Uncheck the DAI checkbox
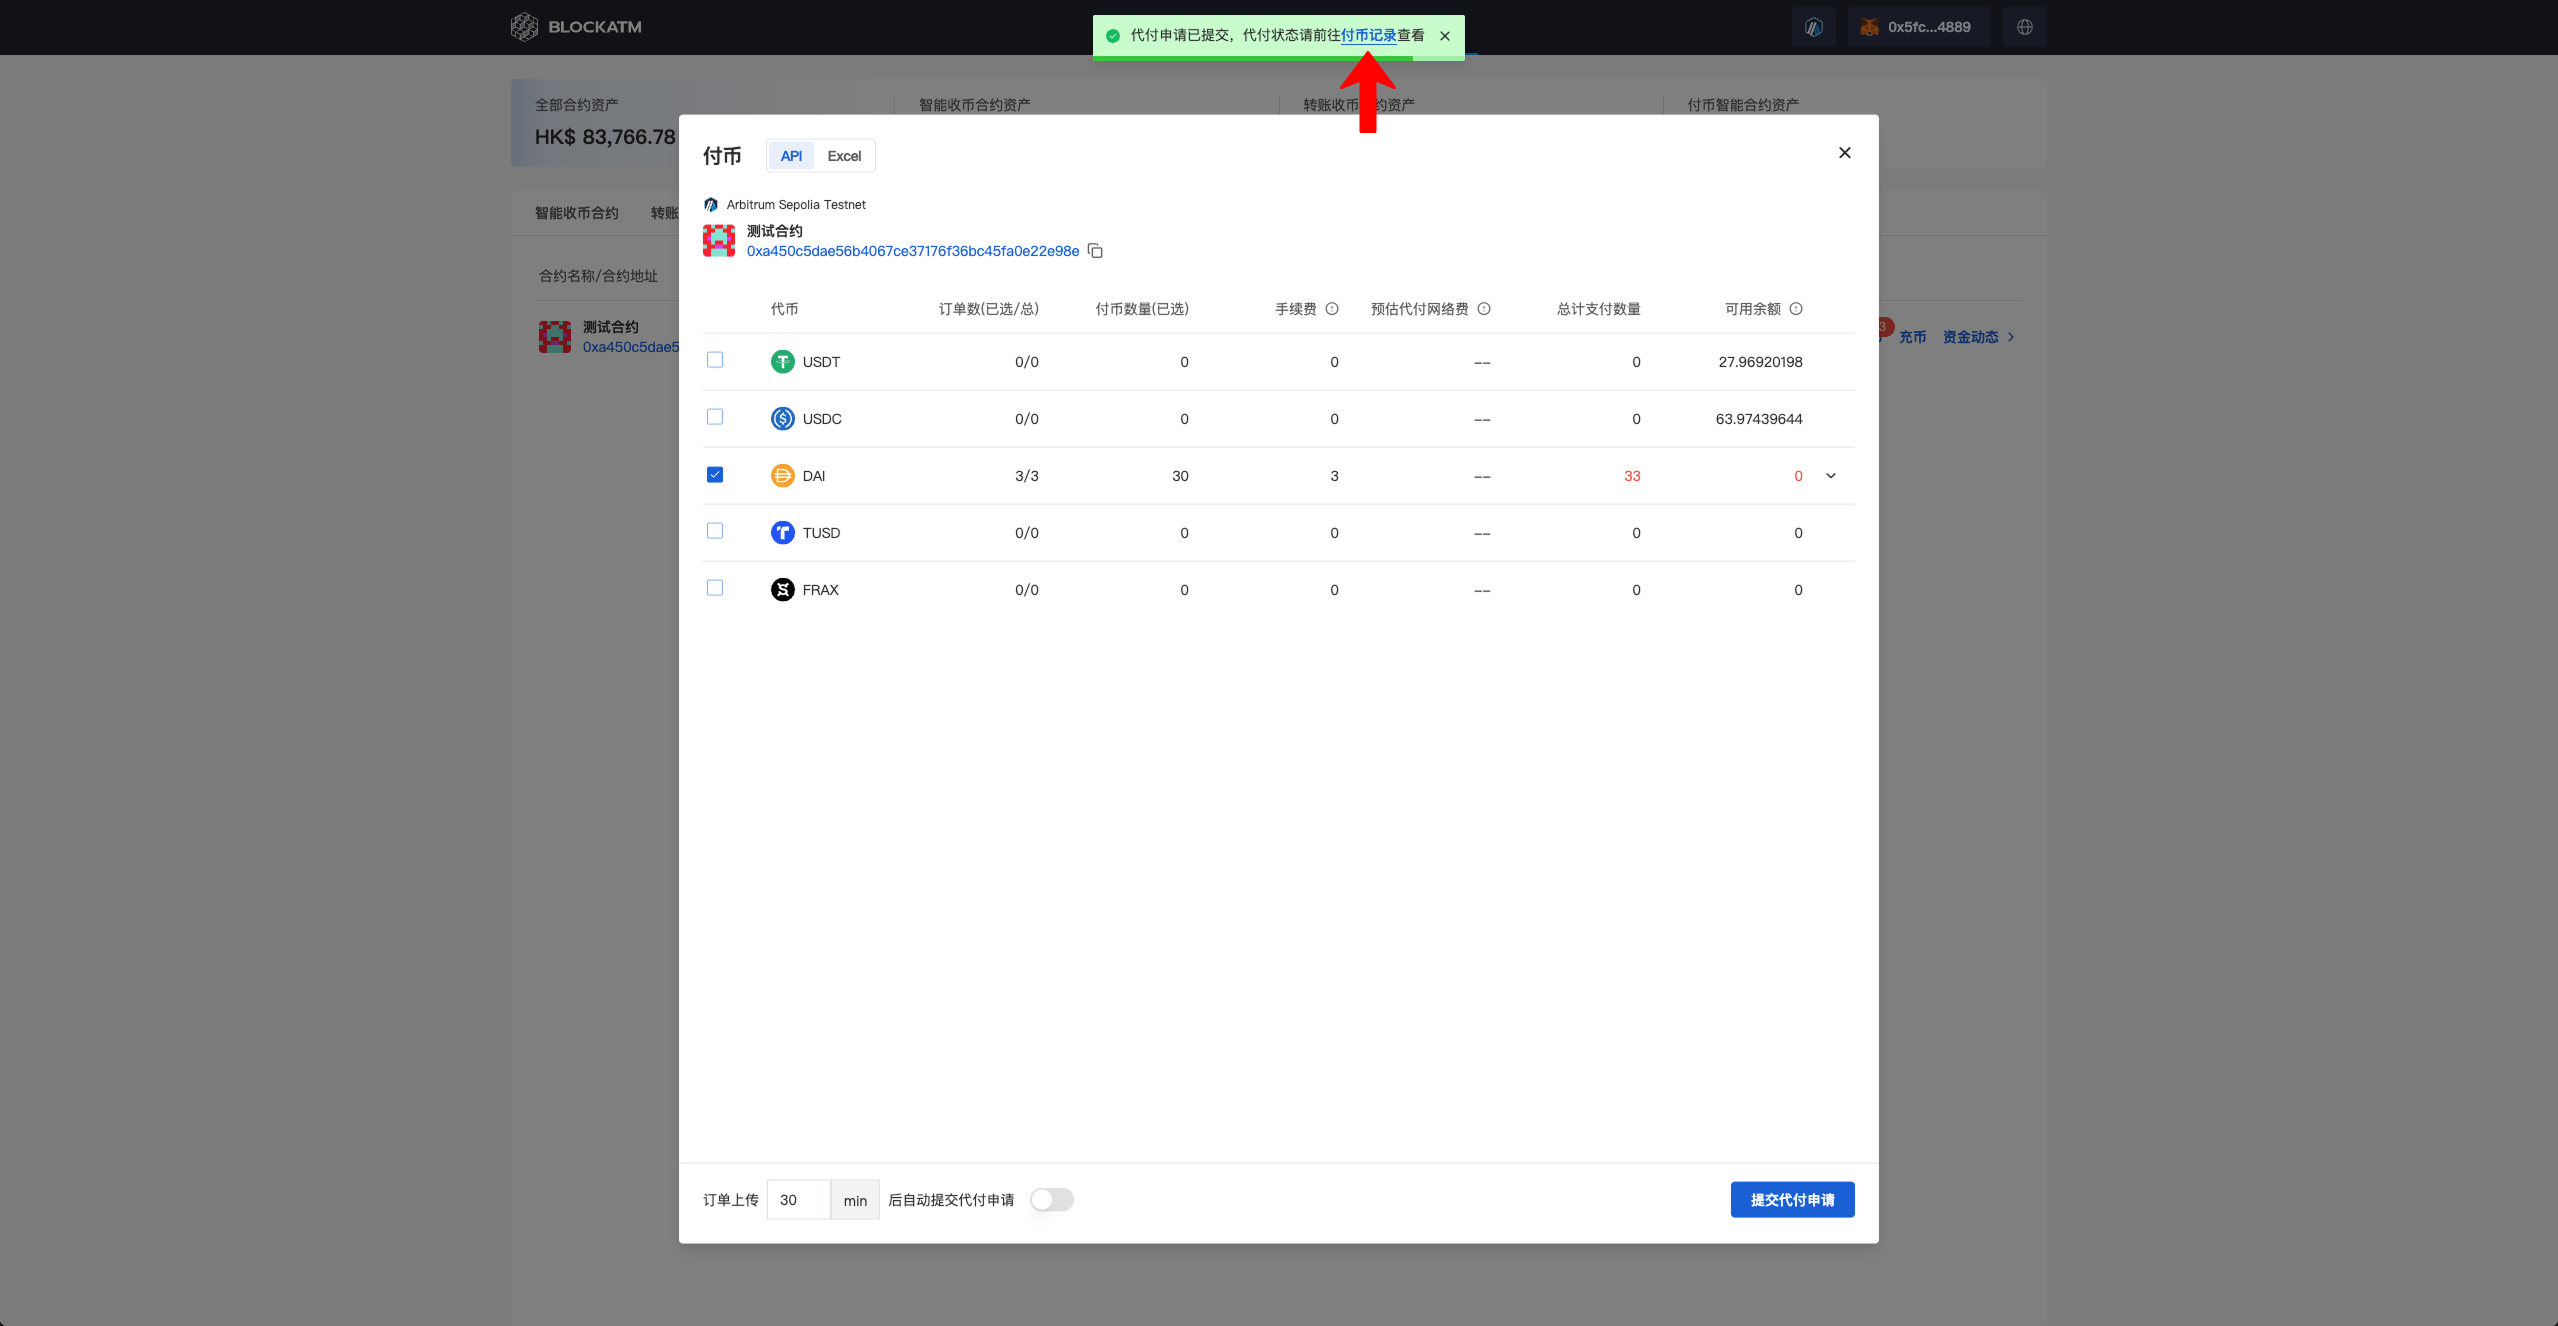2558x1326 pixels. point(715,475)
